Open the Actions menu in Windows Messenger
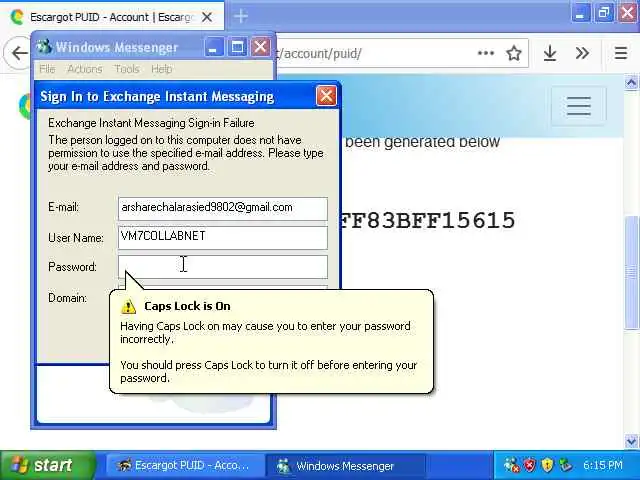640x480 pixels. (x=84, y=69)
